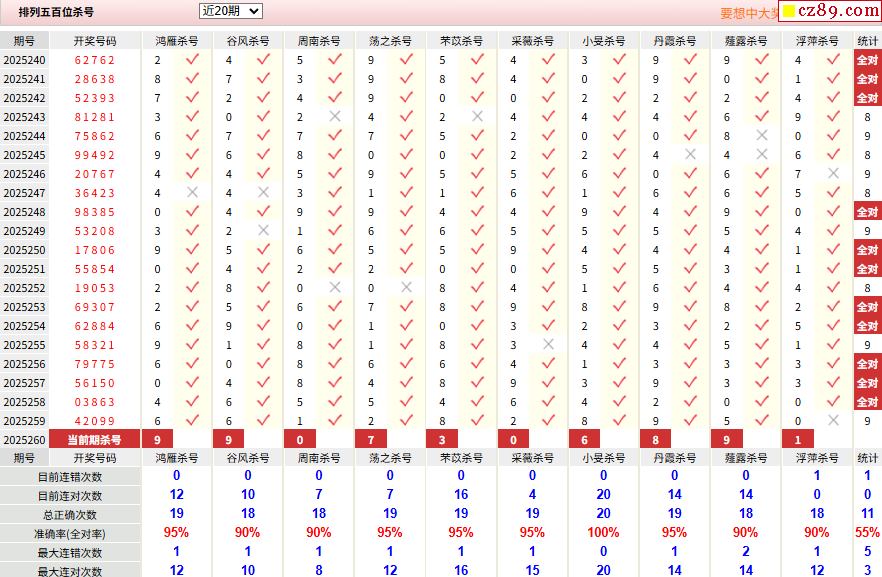Click the 100% accuracy value under 小旻杀号
This screenshot has width=882, height=577.
point(604,532)
